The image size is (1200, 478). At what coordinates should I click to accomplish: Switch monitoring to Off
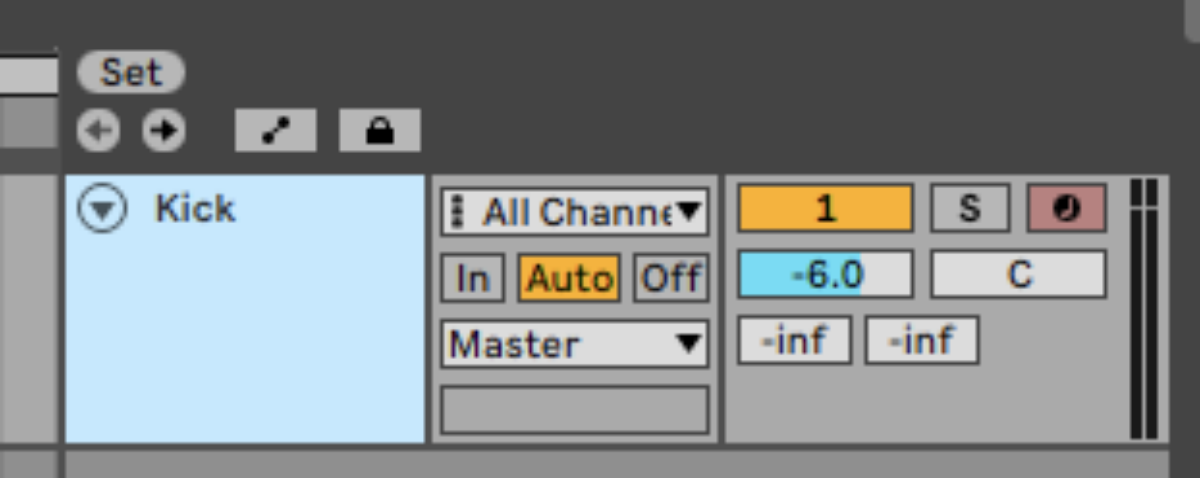click(x=671, y=278)
